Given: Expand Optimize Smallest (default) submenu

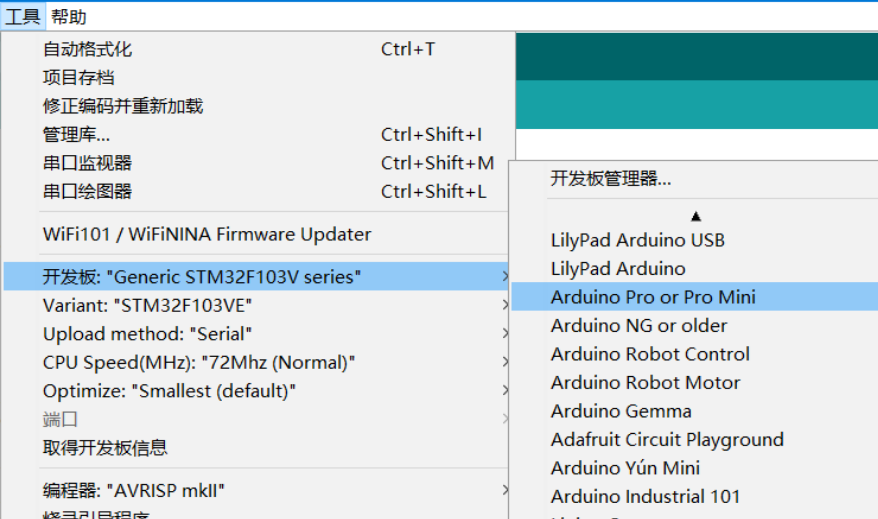Looking at the screenshot, I should 256,391.
